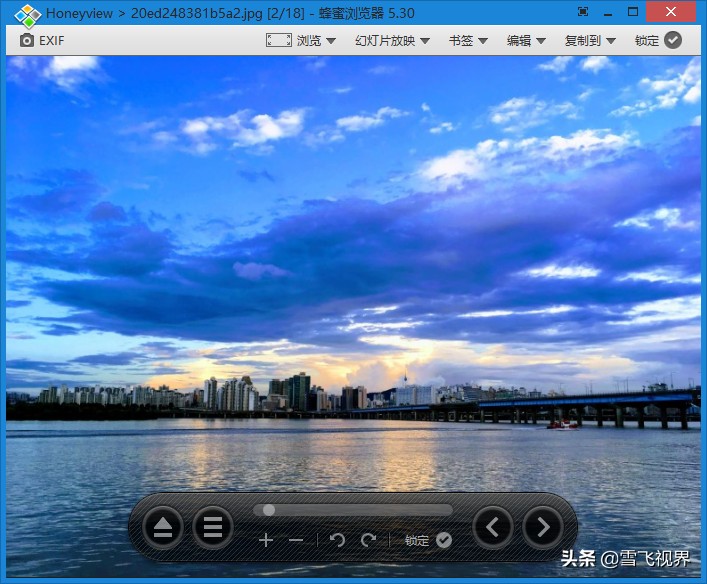The width and height of the screenshot is (707, 584).
Task: Zoom in with the plus icon
Action: click(x=266, y=540)
